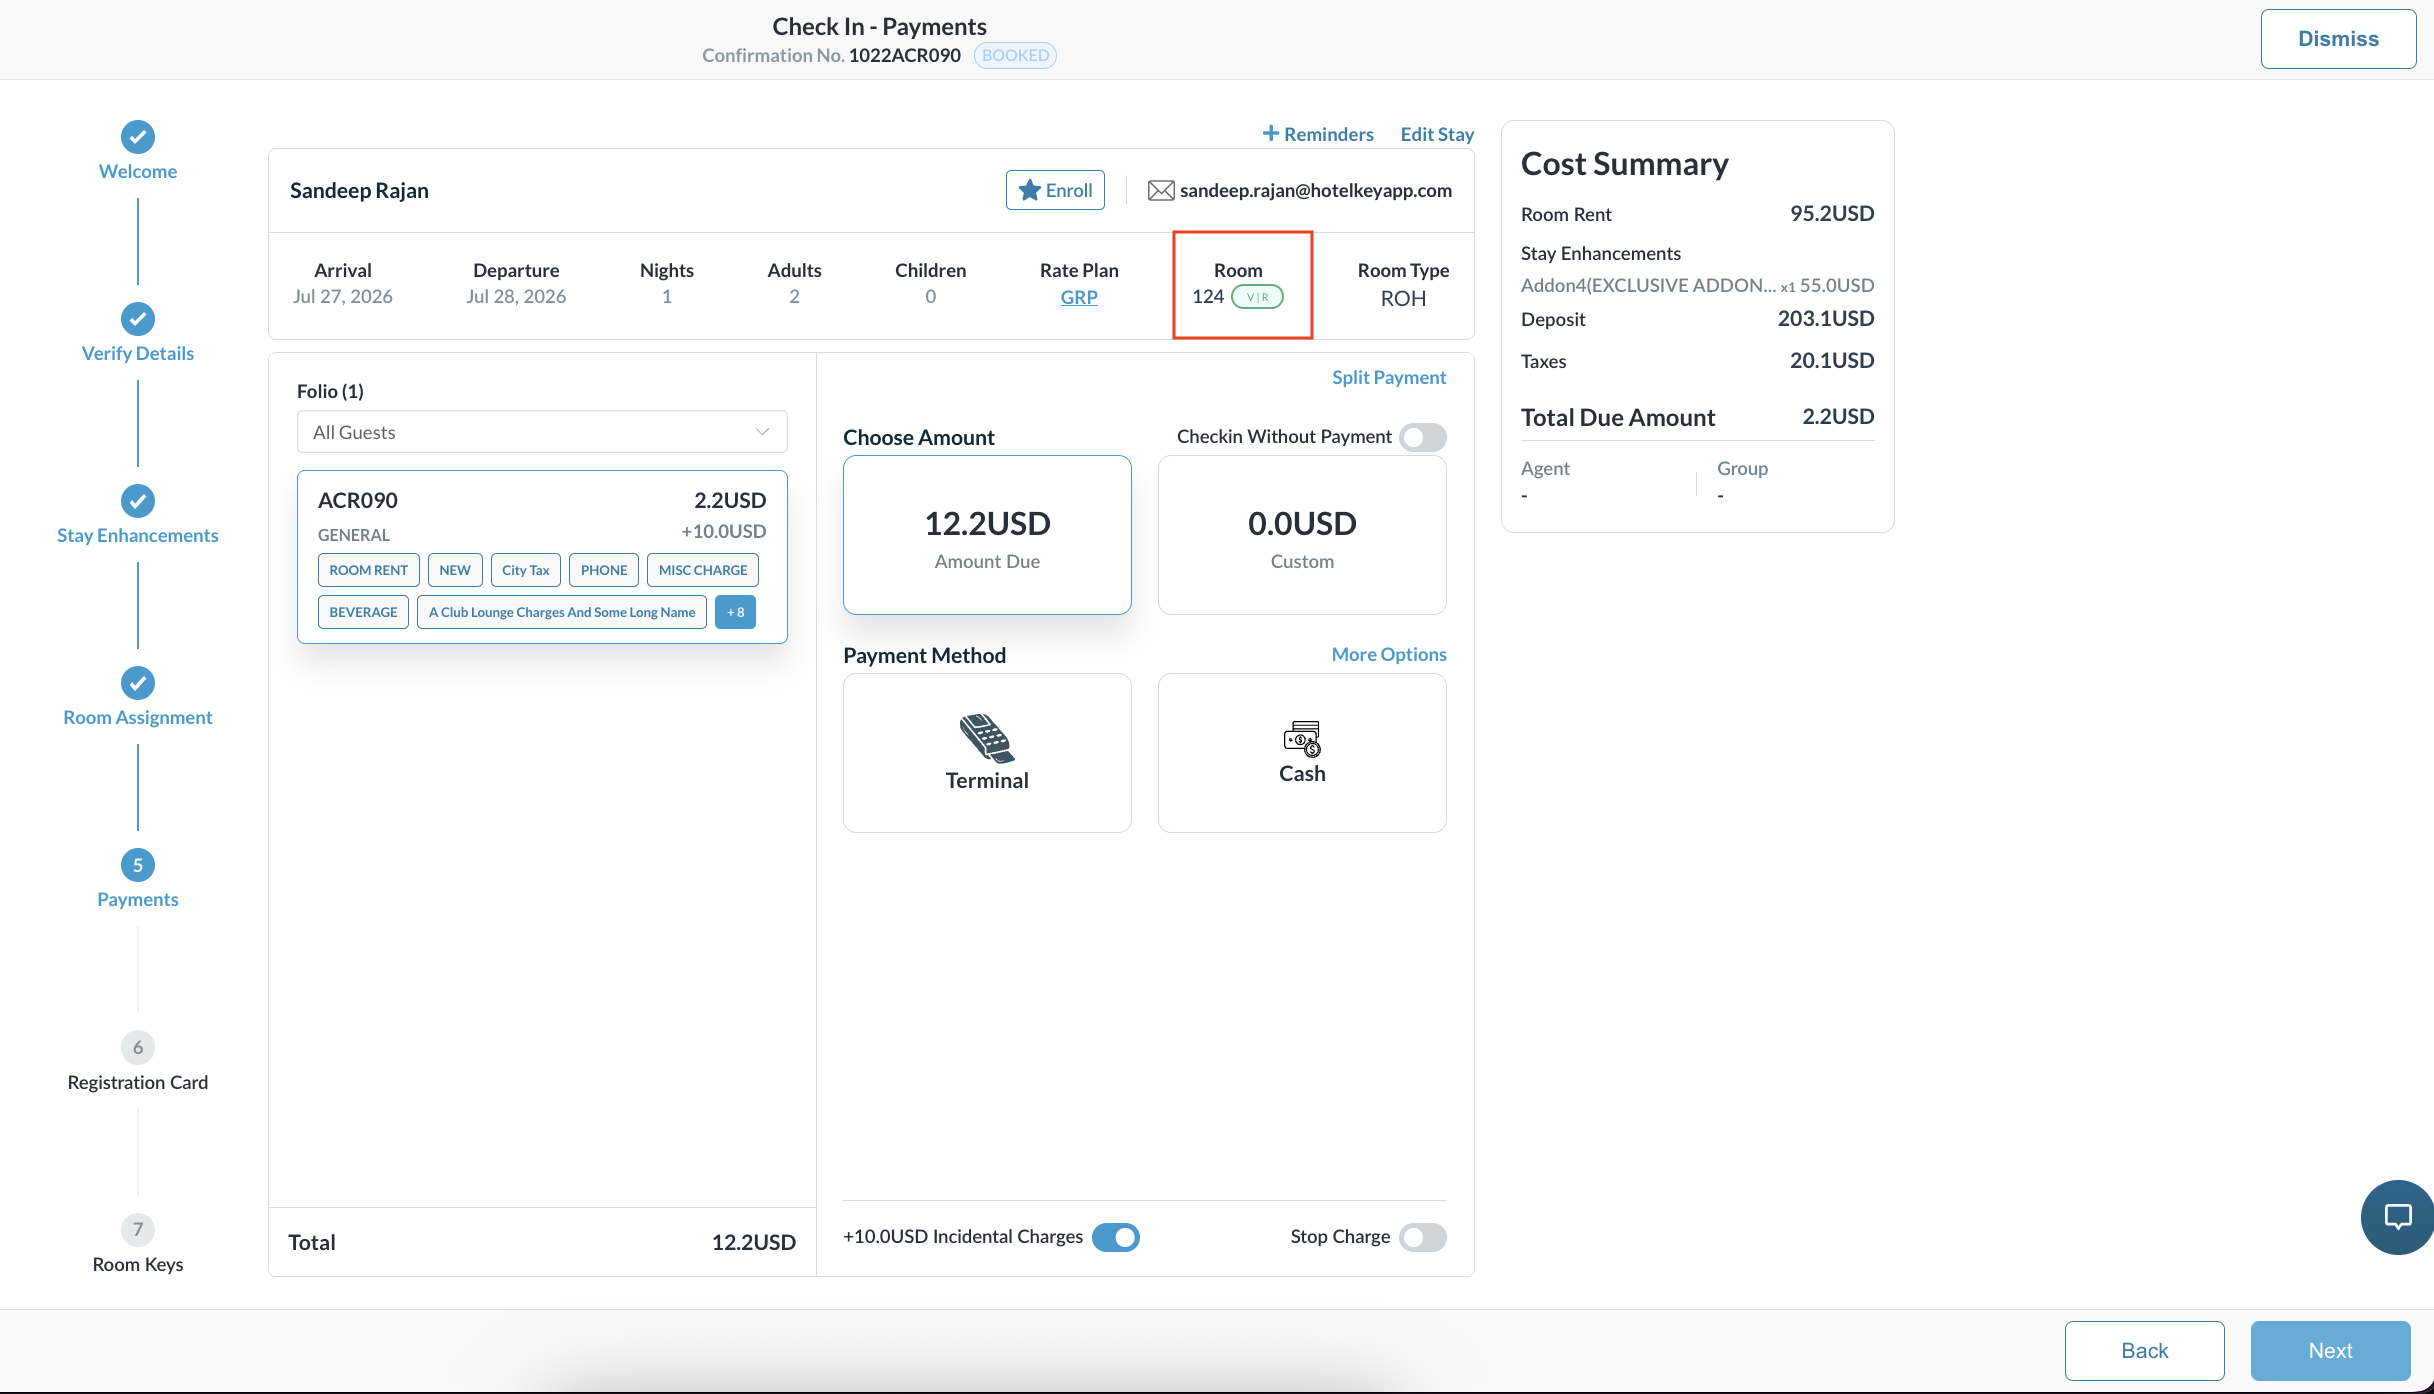This screenshot has height=1394, width=2434.
Task: Click the Room Assignment step checkmark icon
Action: pos(138,683)
